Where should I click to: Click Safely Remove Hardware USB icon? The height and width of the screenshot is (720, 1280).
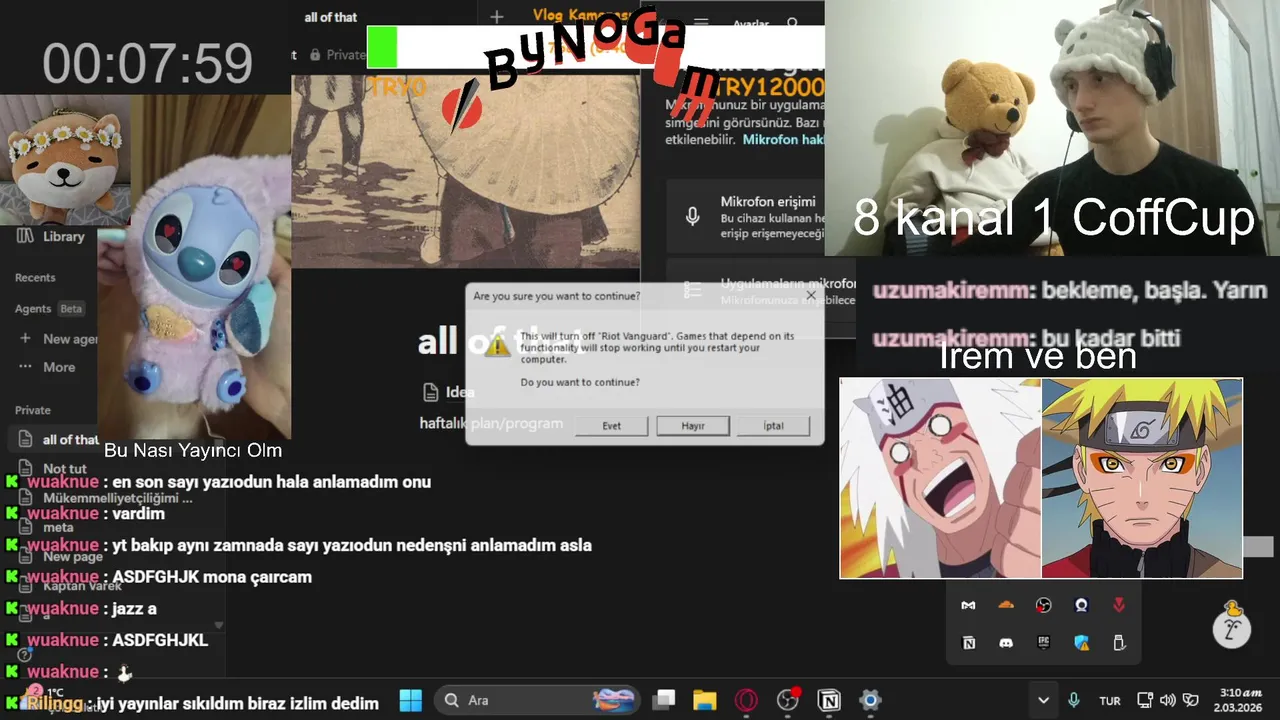coord(1119,643)
